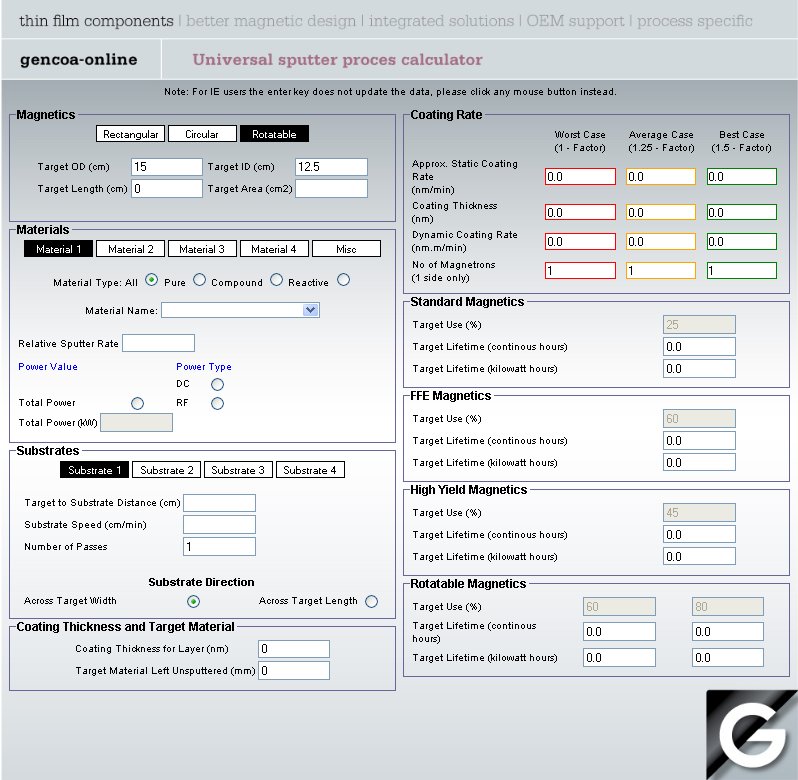Open the Material Name dropdown

[240, 310]
